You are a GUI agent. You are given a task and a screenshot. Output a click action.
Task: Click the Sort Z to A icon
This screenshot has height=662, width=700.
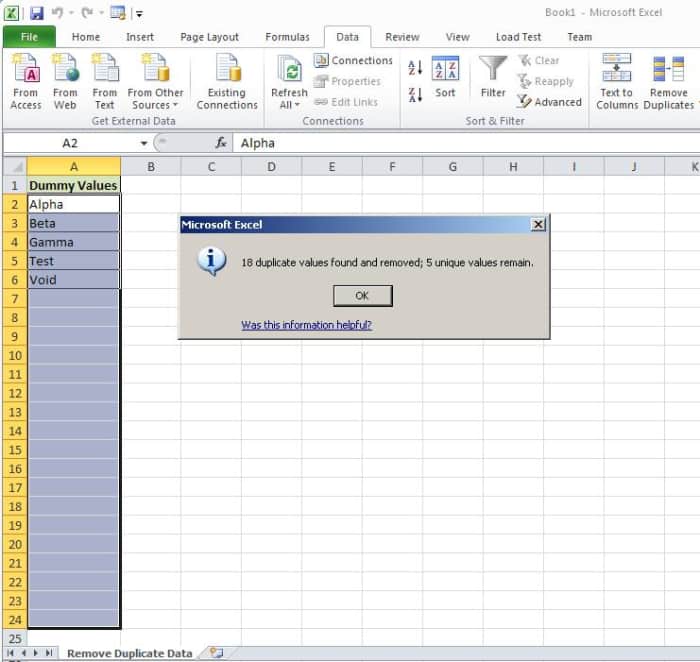coord(416,94)
